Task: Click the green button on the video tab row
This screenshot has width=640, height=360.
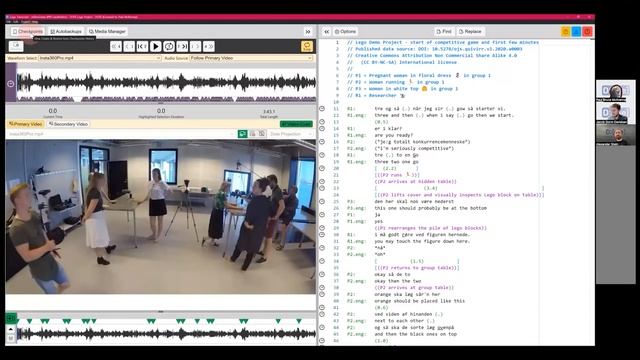Action: [x=296, y=124]
